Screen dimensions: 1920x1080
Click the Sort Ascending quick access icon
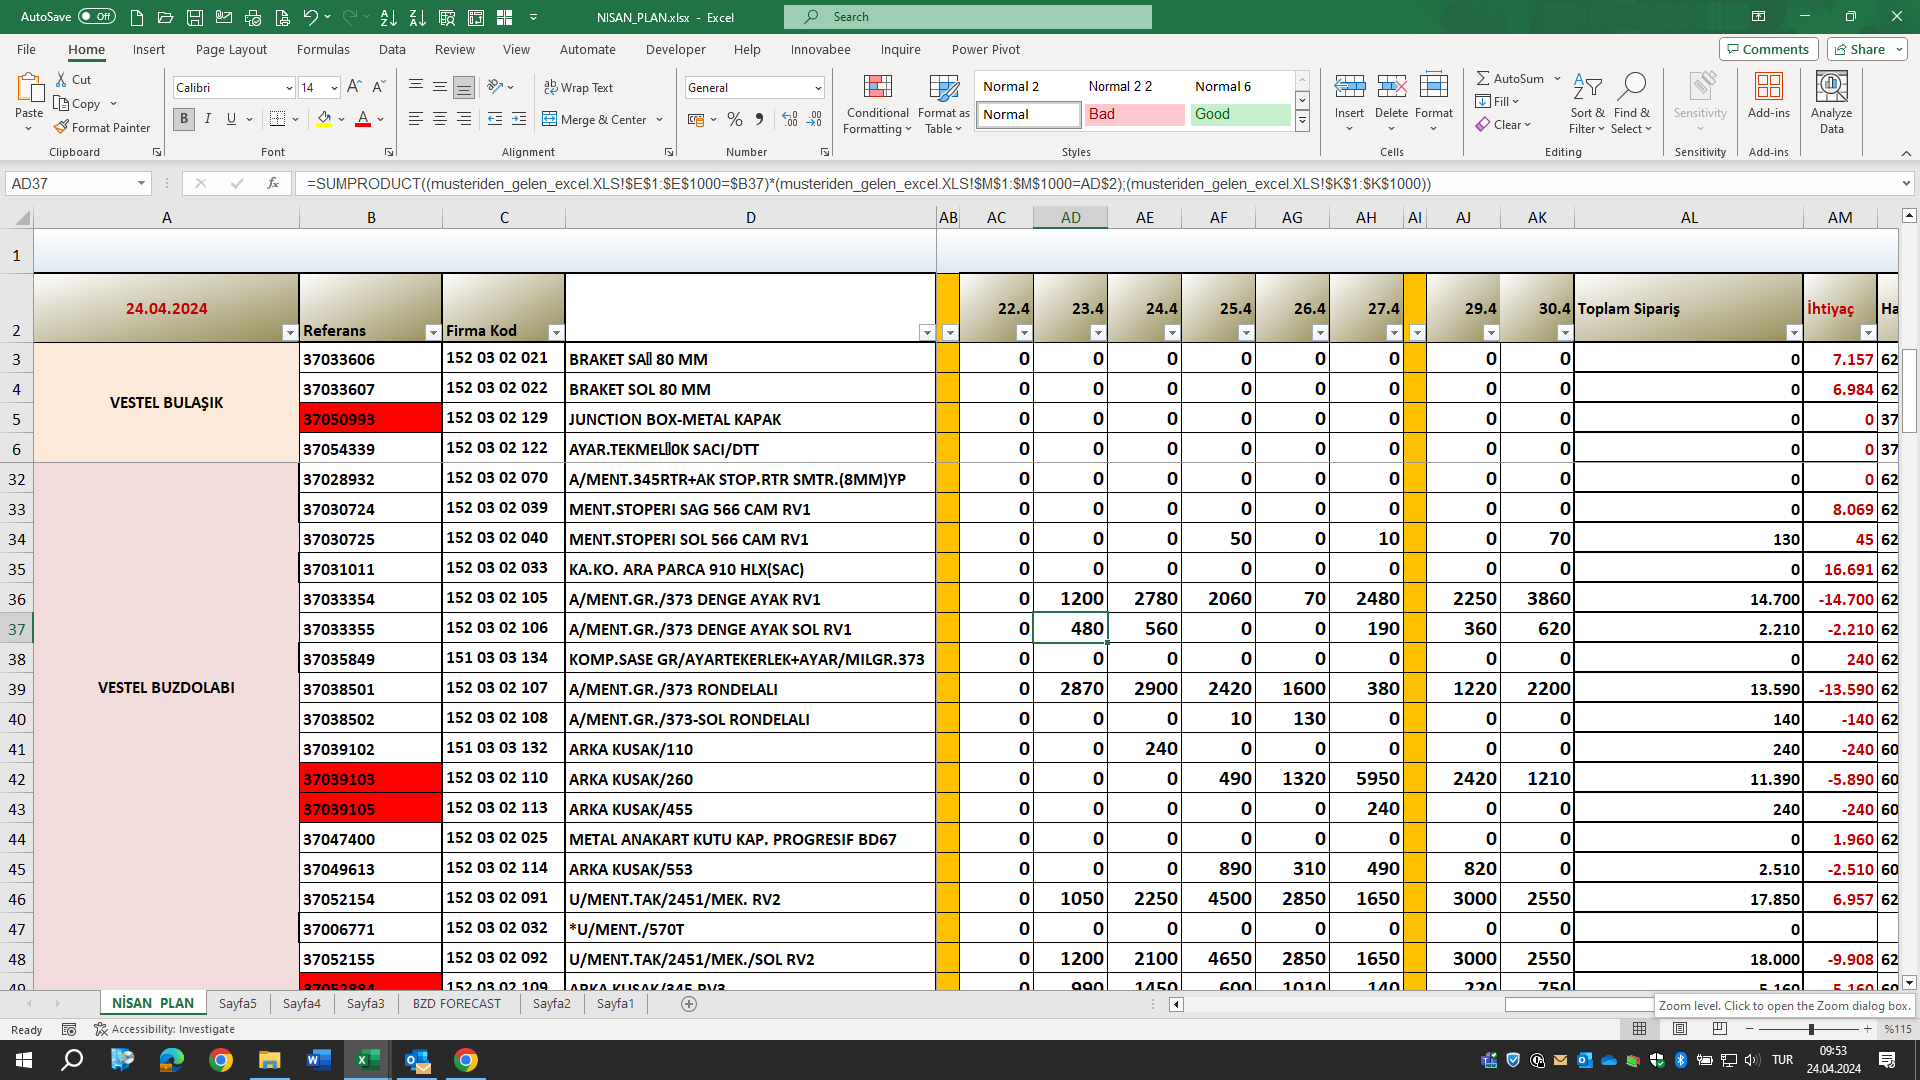pos(389,17)
